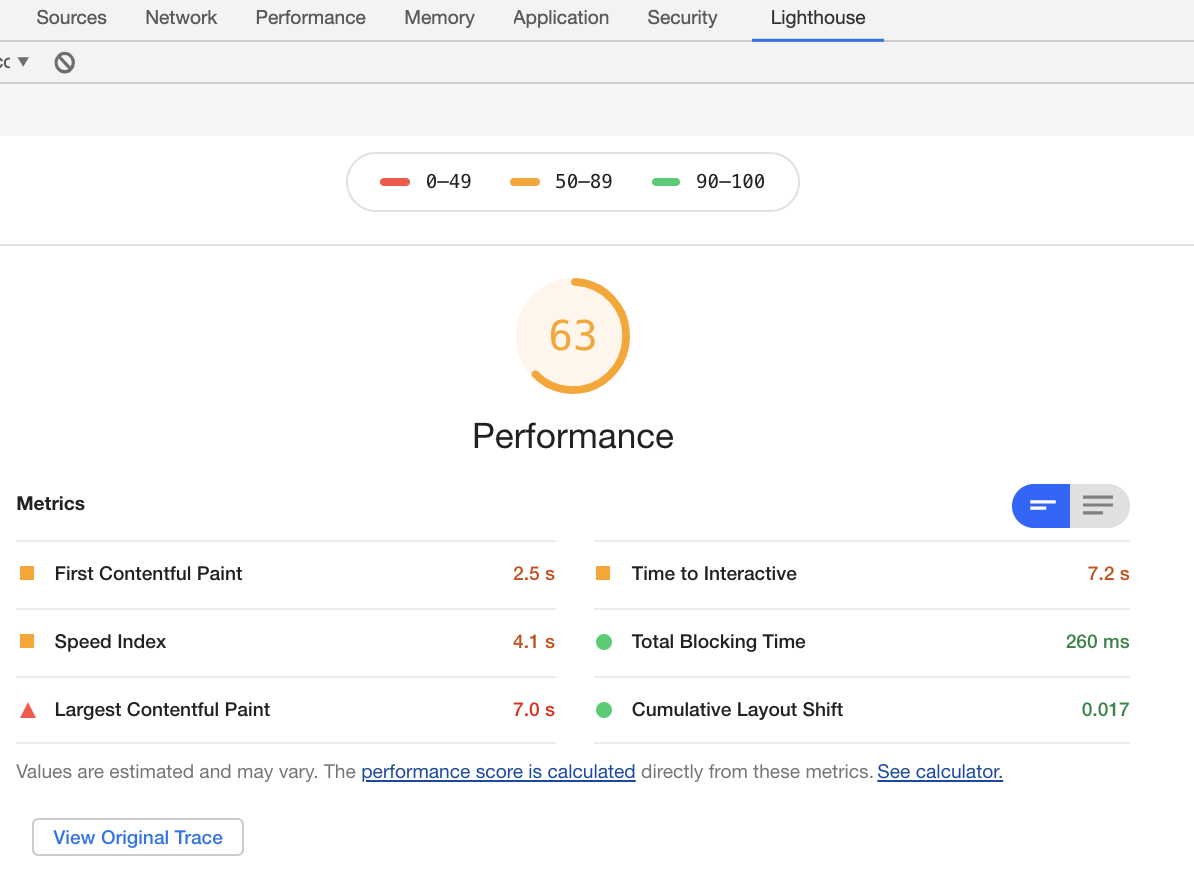Click the View Original Trace button
The image size is (1194, 872).
click(138, 838)
